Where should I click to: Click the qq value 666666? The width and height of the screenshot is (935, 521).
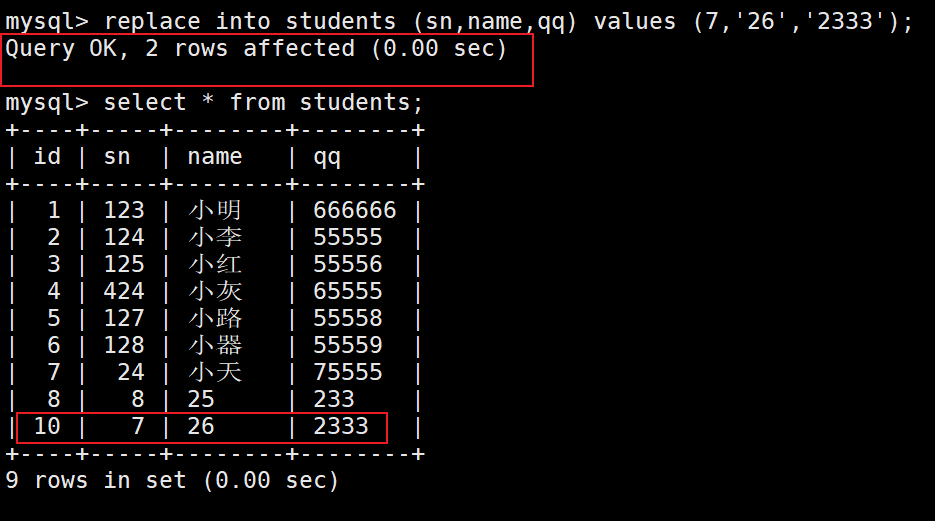(x=355, y=210)
